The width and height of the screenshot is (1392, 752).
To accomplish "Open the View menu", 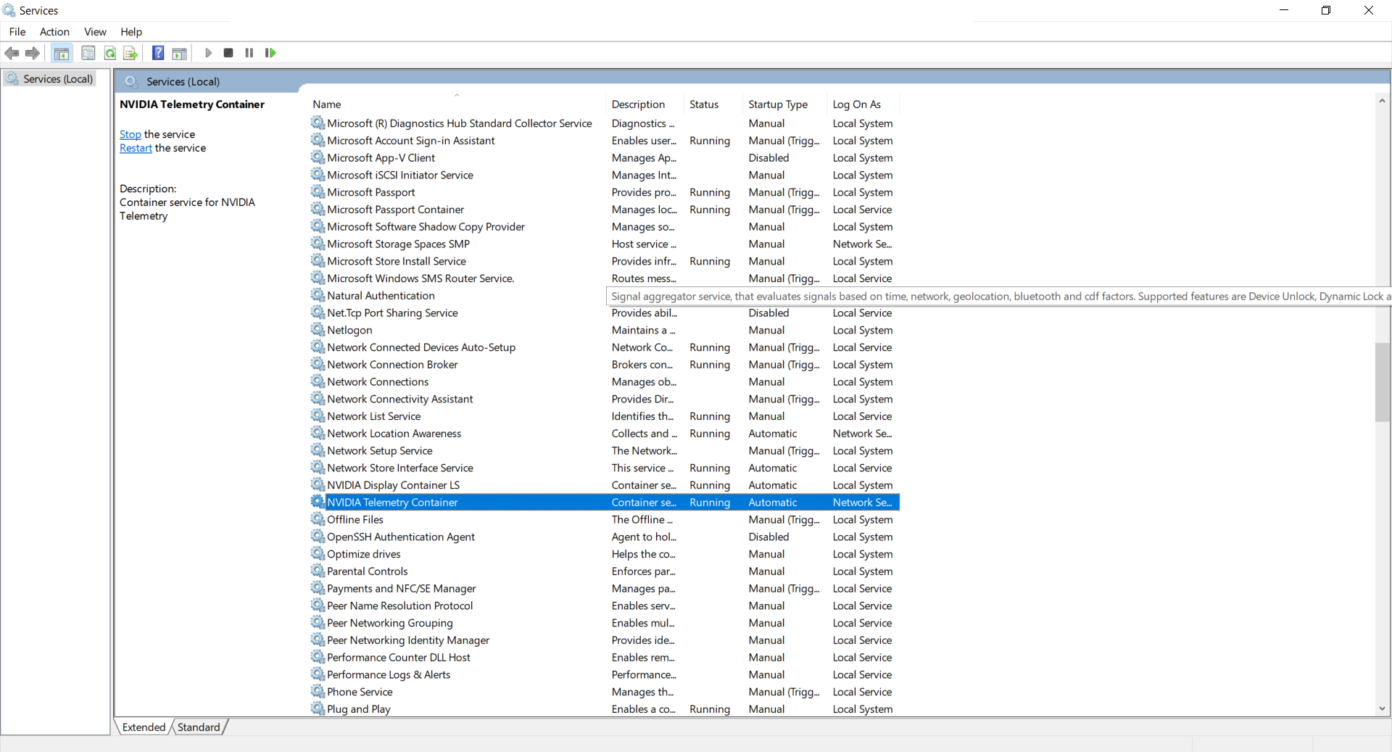I will click(x=95, y=32).
